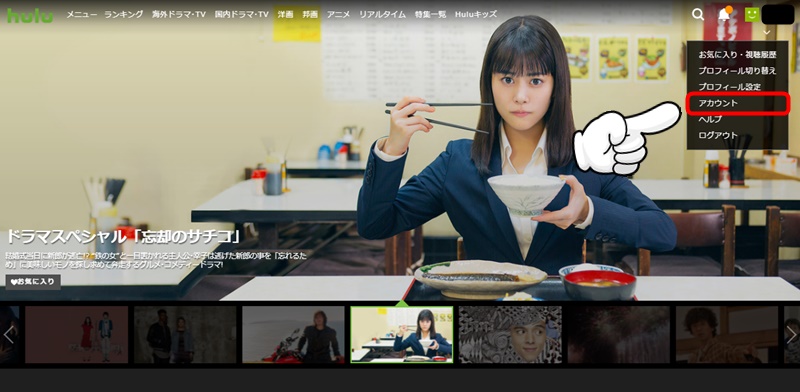Select thumbnail with couple in red dress
This screenshot has height=392, width=800.
pos(77,334)
